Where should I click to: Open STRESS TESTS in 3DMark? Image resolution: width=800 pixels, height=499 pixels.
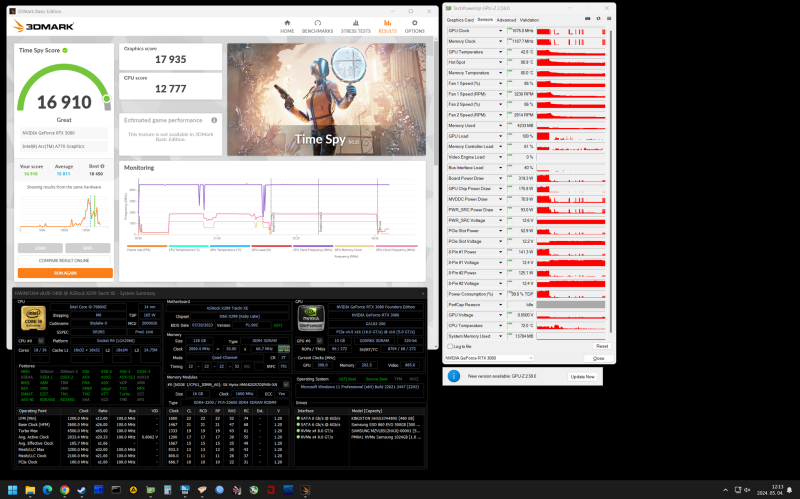click(x=356, y=27)
